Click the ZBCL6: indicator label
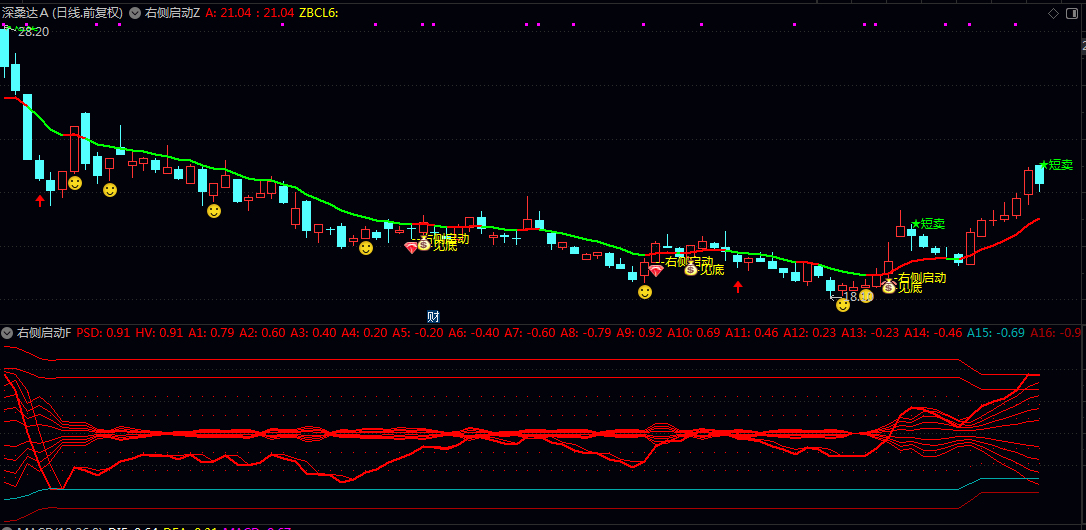Screen dimensions: 1086x530 pyautogui.click(x=319, y=13)
